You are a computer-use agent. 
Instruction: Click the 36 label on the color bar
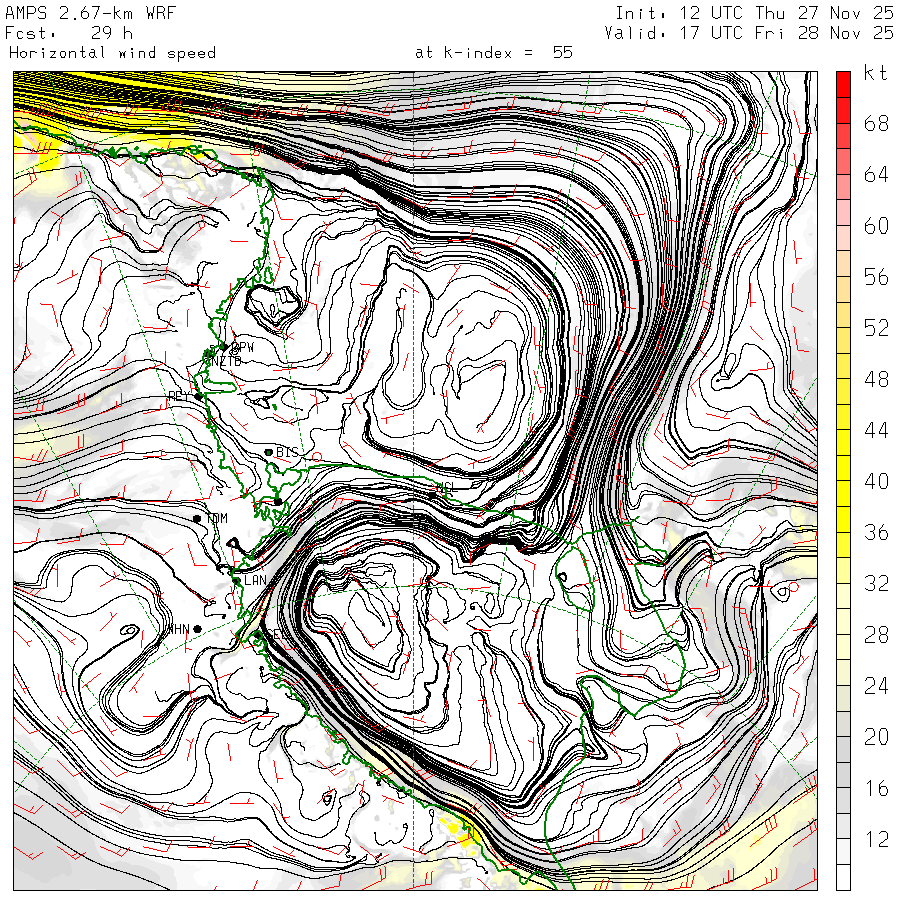click(x=876, y=532)
